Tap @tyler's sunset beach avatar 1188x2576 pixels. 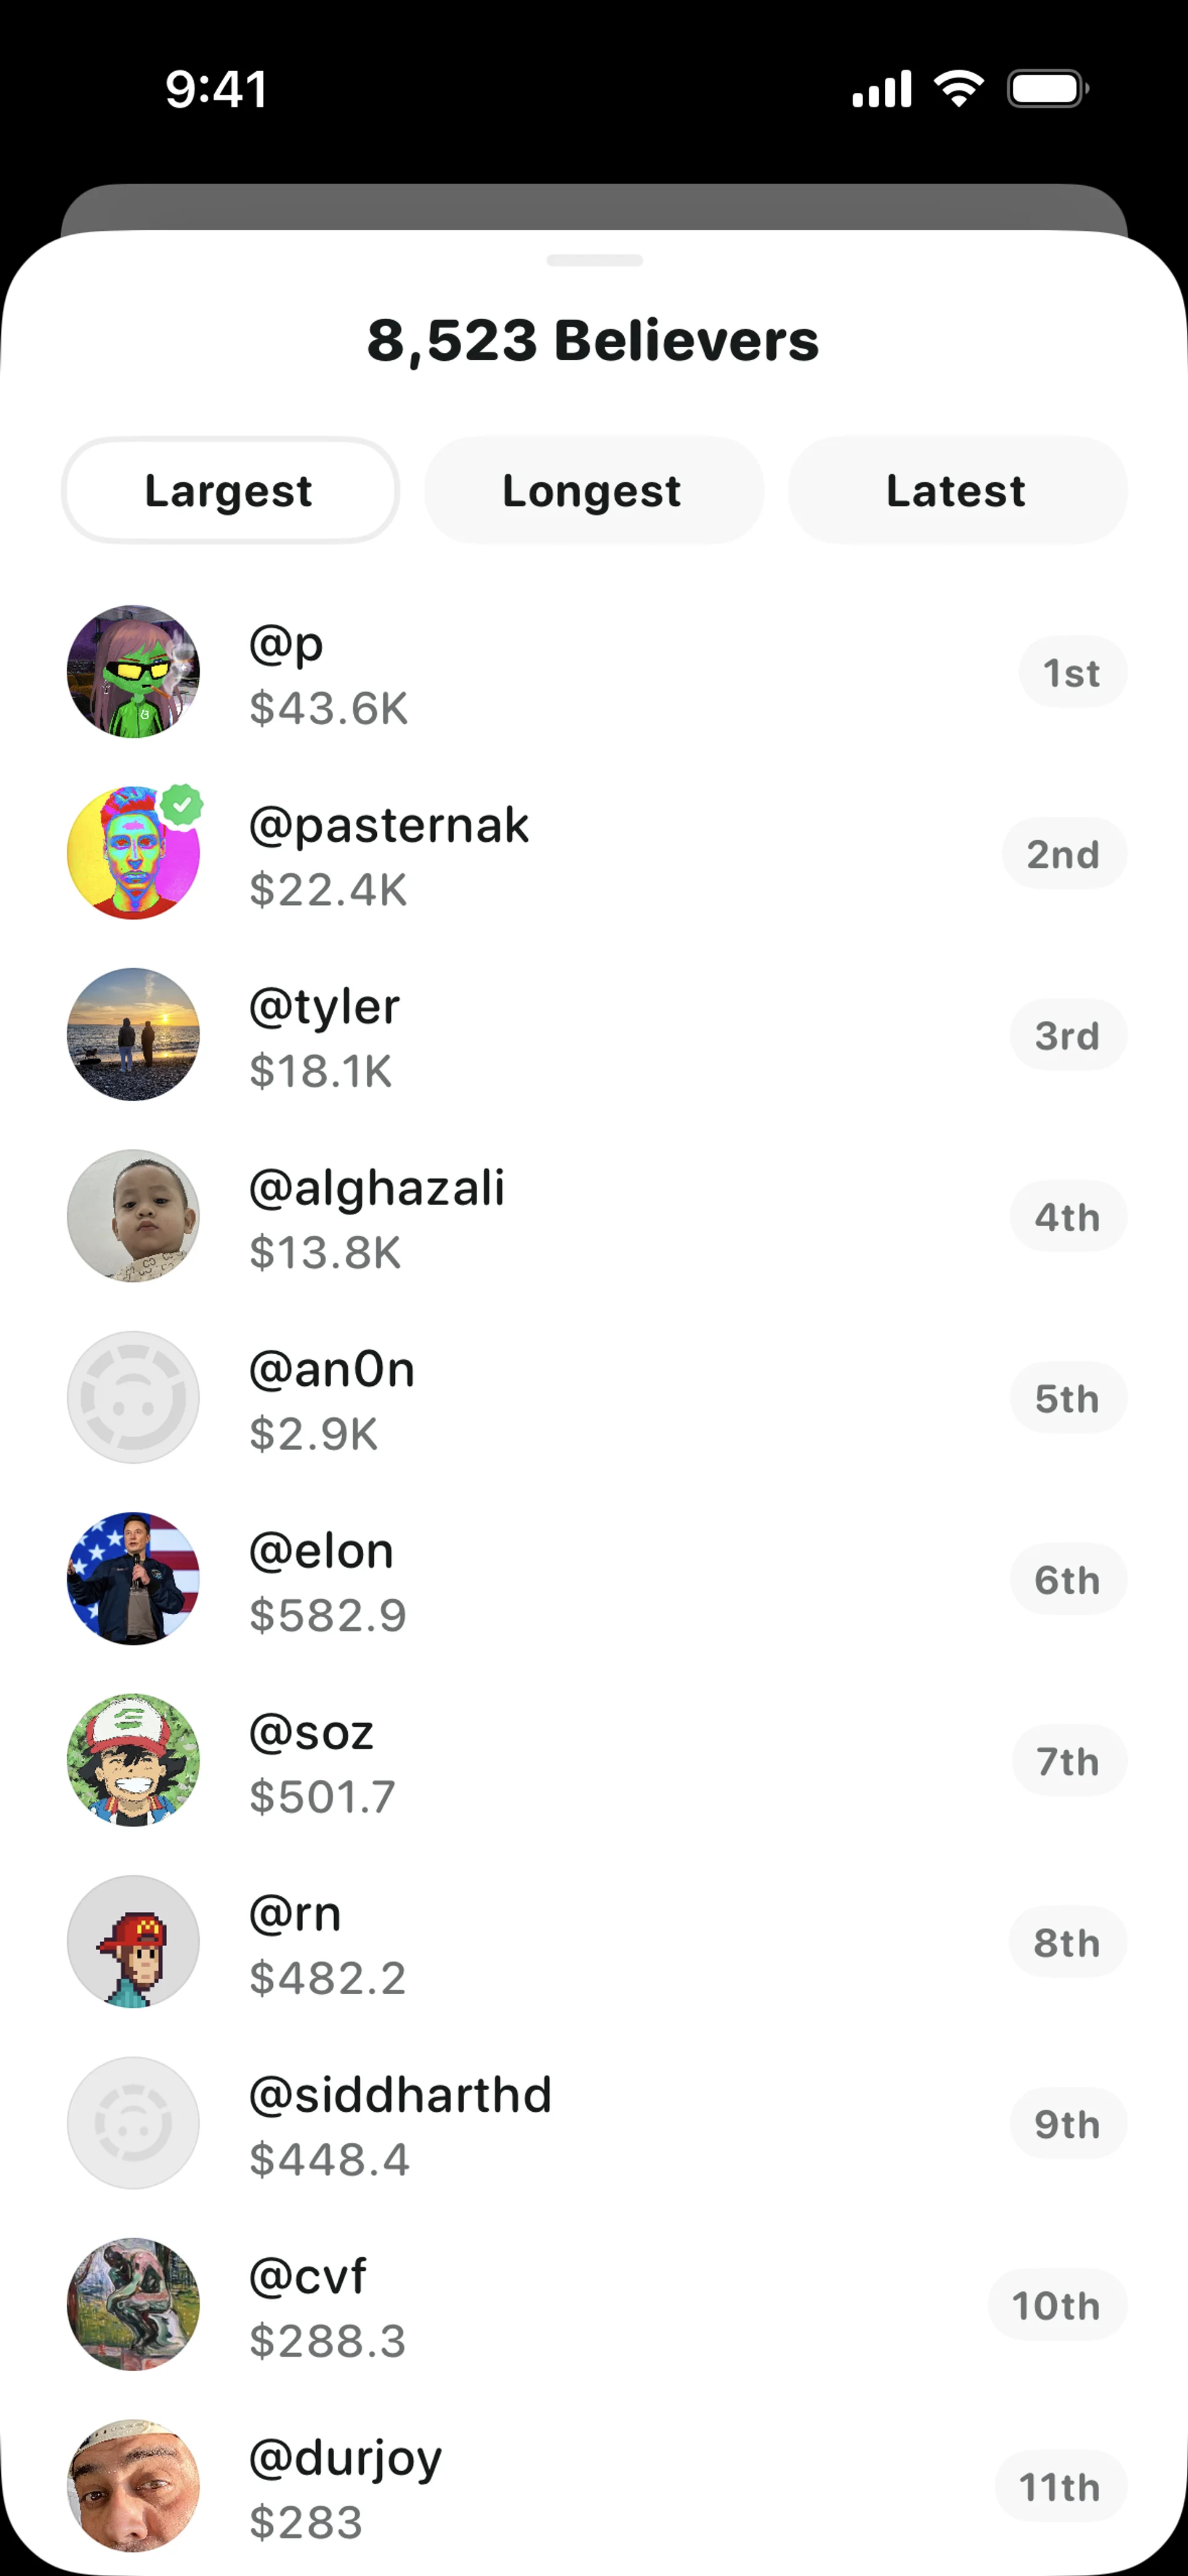pyautogui.click(x=133, y=1034)
